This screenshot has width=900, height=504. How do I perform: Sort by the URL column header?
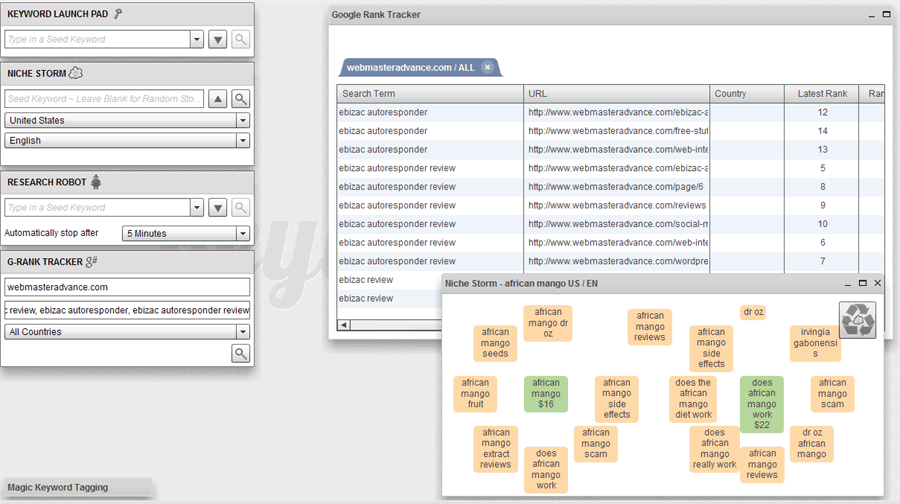616,94
